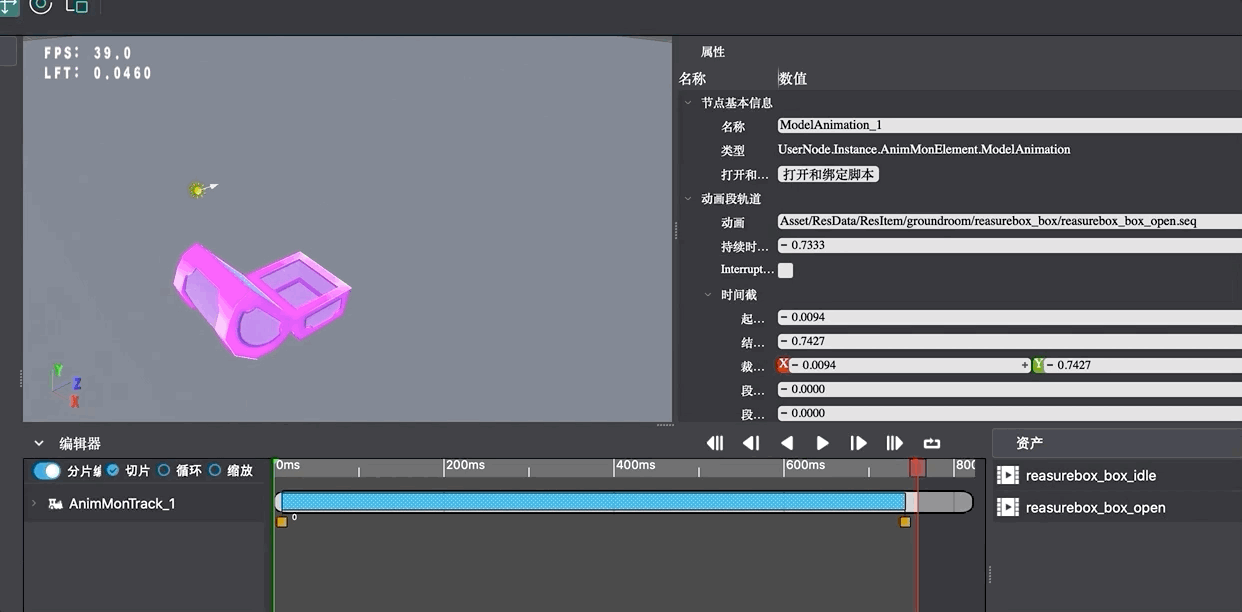
Task: Click the UserNode.Instance.AnimMonElement.ModelAnimation type text
Action: [x=924, y=150]
